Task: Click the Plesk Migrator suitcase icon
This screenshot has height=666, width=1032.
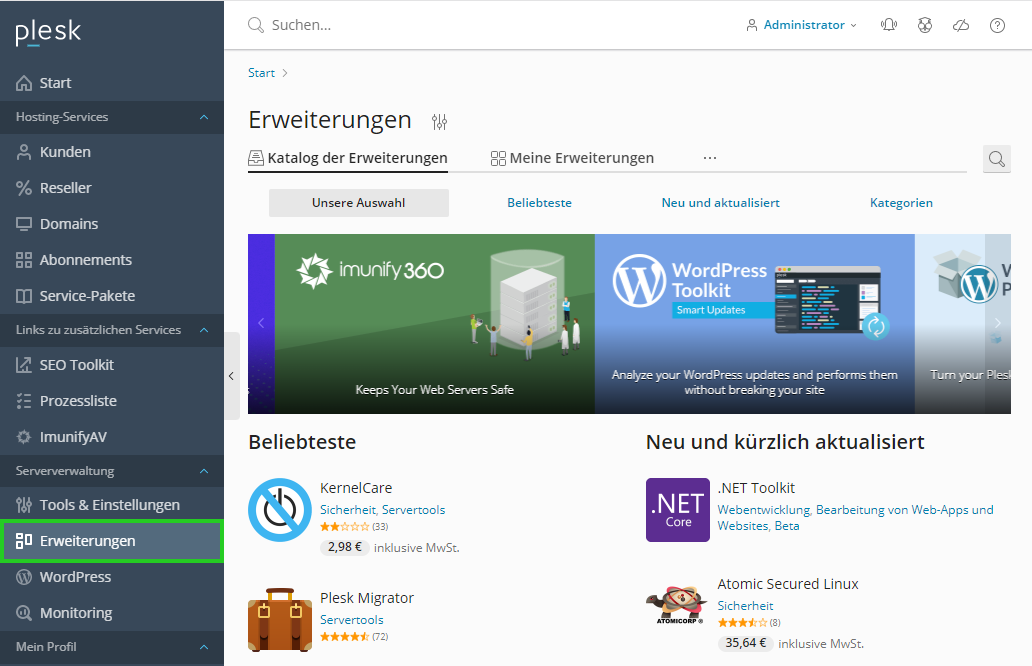Action: (280, 620)
